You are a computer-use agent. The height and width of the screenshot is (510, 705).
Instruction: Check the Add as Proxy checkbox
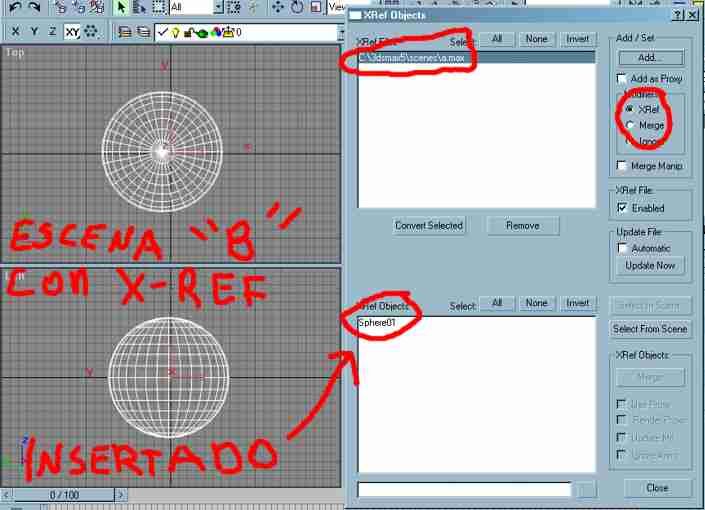click(622, 79)
